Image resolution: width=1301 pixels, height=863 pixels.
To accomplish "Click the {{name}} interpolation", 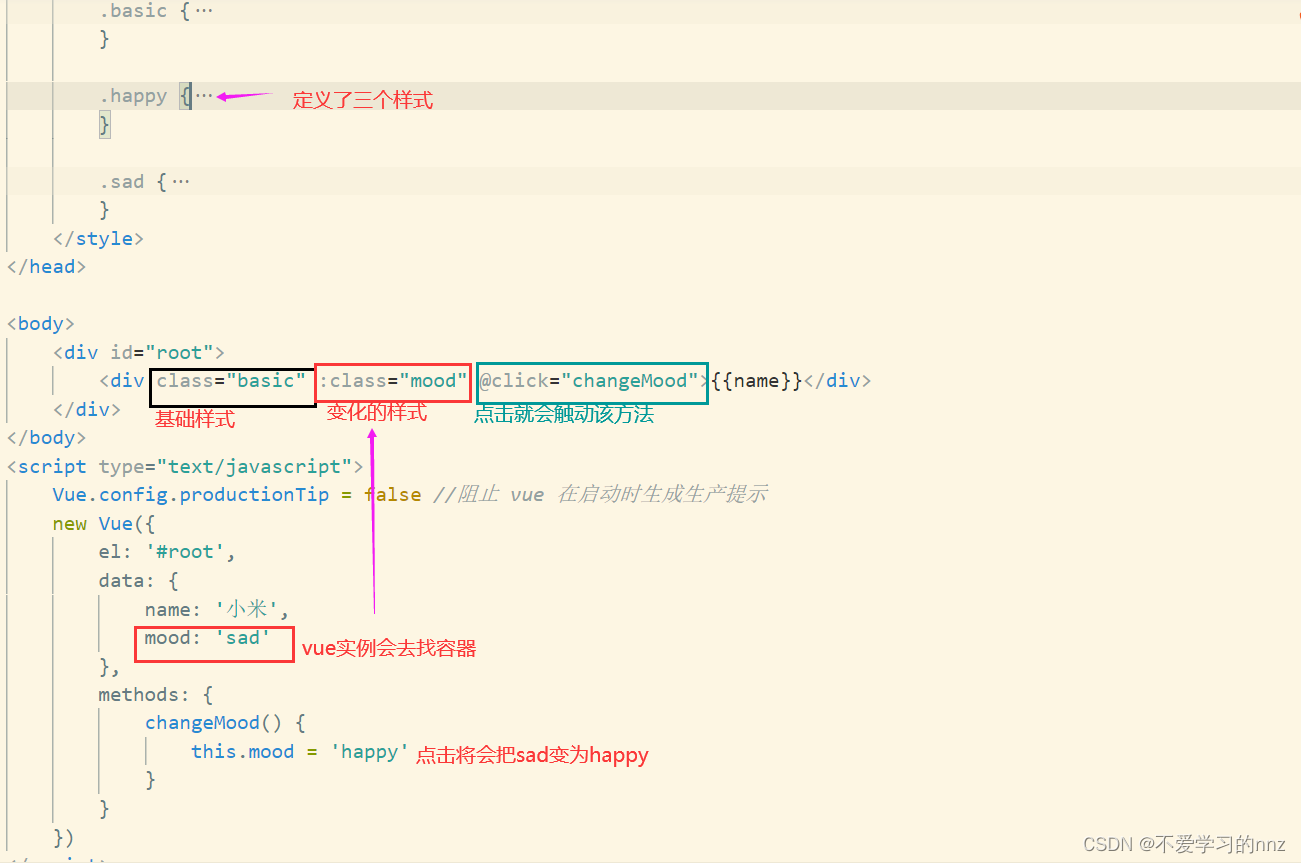I will [757, 380].
